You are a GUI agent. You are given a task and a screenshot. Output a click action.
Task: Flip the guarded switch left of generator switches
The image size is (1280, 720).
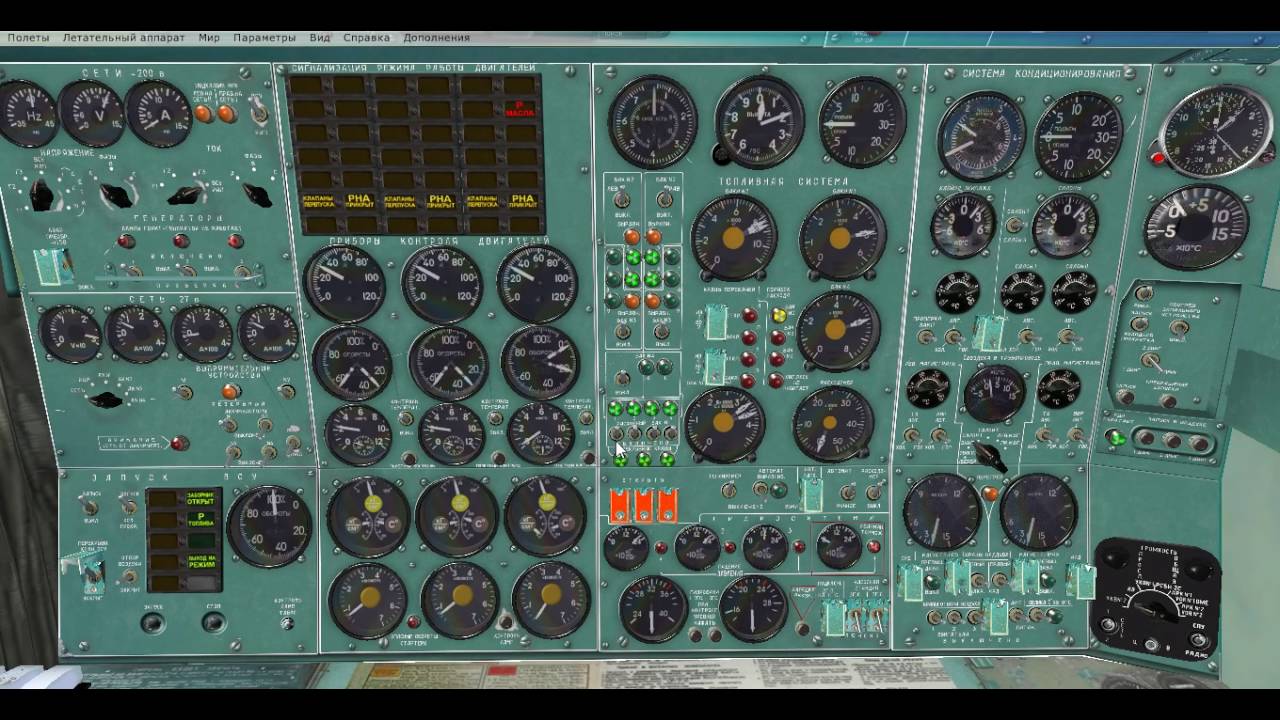point(52,264)
